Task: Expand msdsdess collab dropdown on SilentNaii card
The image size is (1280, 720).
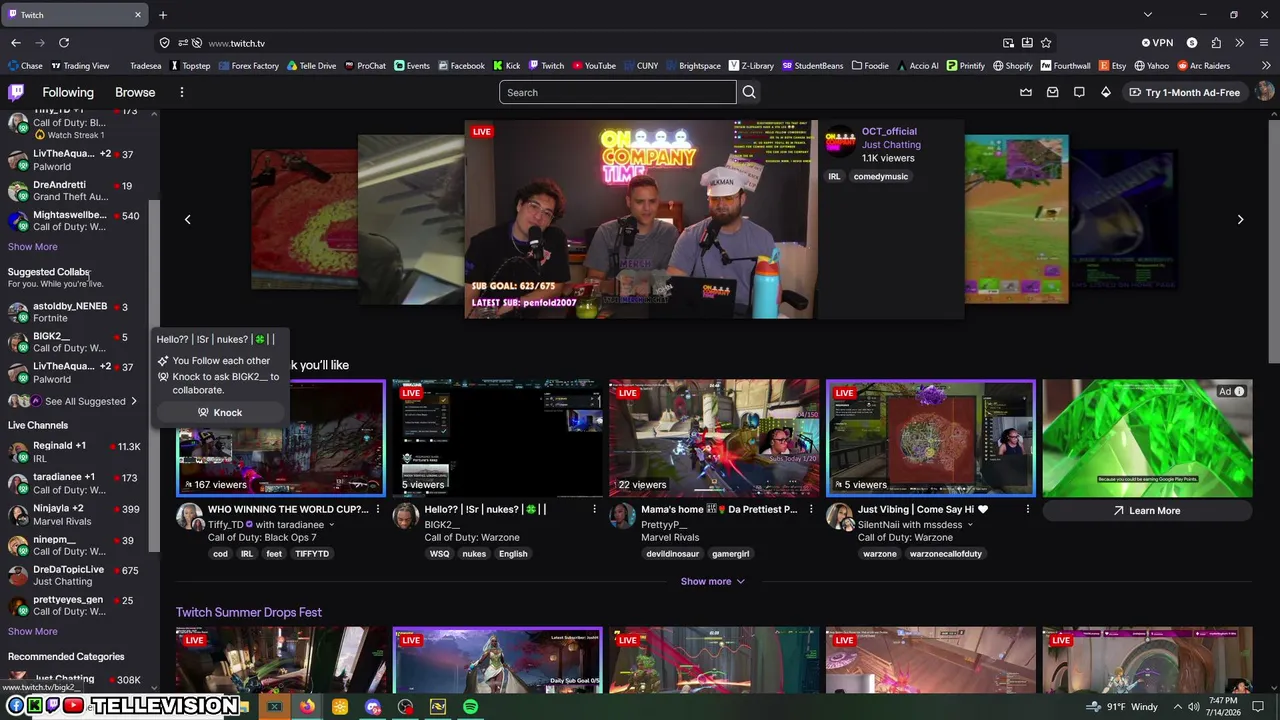Action: point(970,525)
